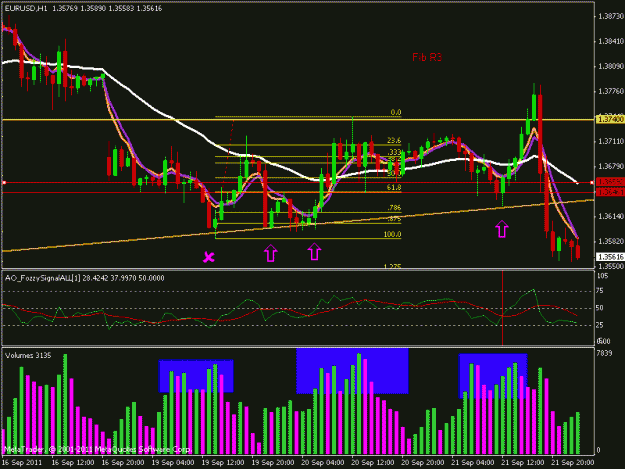Click the 1.38090 price scale value
Image resolution: width=625 pixels, height=469 pixels.
click(x=611, y=66)
